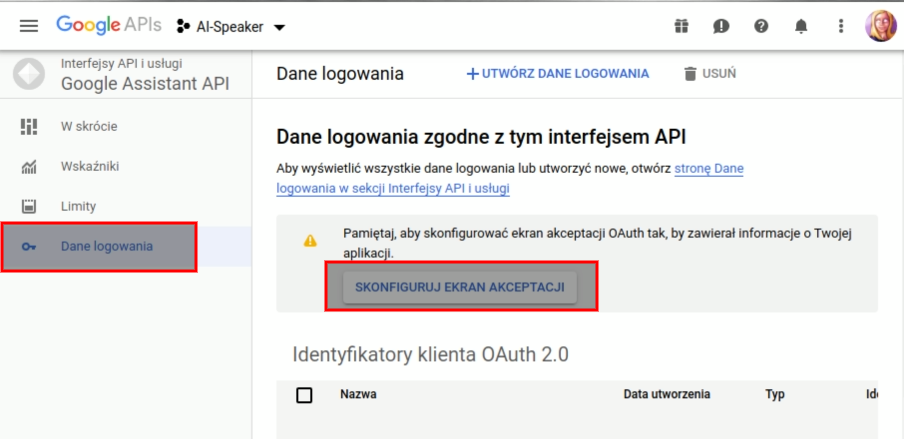
Task: Open the gift free trial icon
Action: [681, 26]
